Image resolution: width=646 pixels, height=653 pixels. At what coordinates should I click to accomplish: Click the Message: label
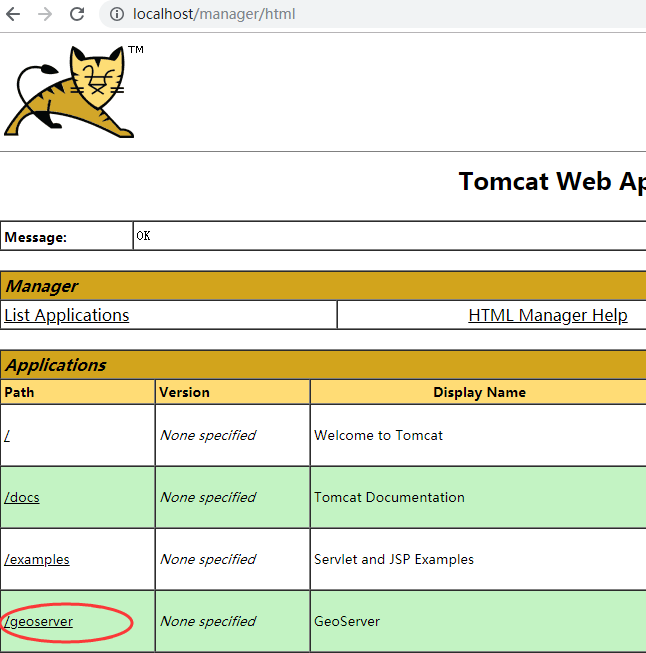tap(35, 237)
